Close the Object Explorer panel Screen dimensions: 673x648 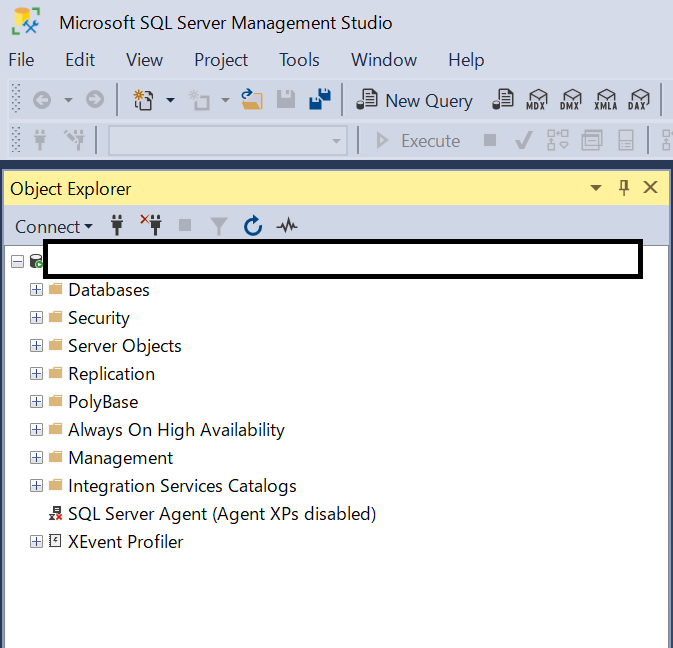coord(651,187)
